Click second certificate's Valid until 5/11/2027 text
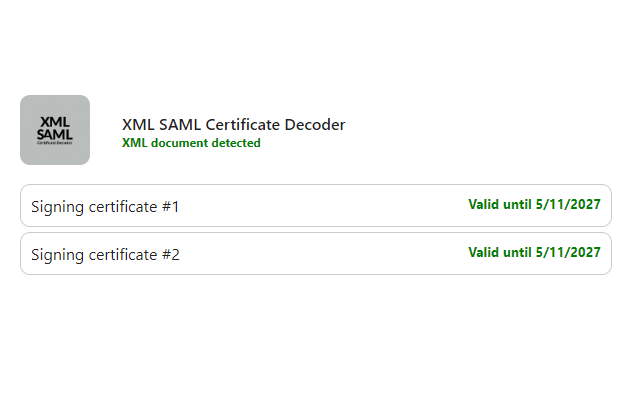The image size is (640, 400). click(x=534, y=252)
